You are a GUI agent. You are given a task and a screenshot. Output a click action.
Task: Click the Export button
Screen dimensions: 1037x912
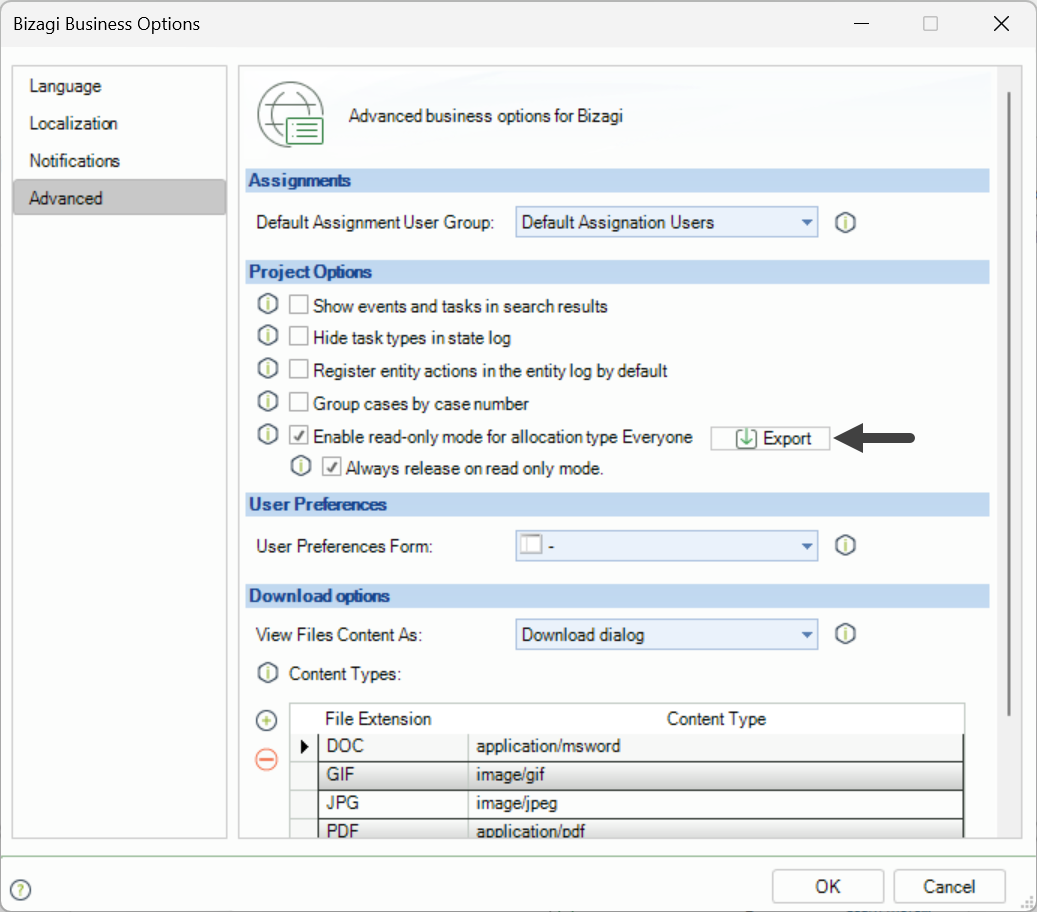point(770,438)
